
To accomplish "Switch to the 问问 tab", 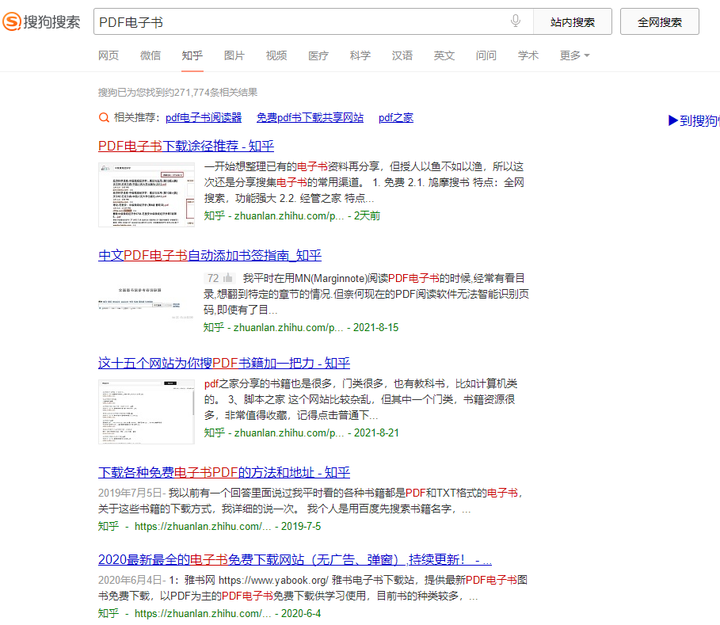I will (486, 56).
